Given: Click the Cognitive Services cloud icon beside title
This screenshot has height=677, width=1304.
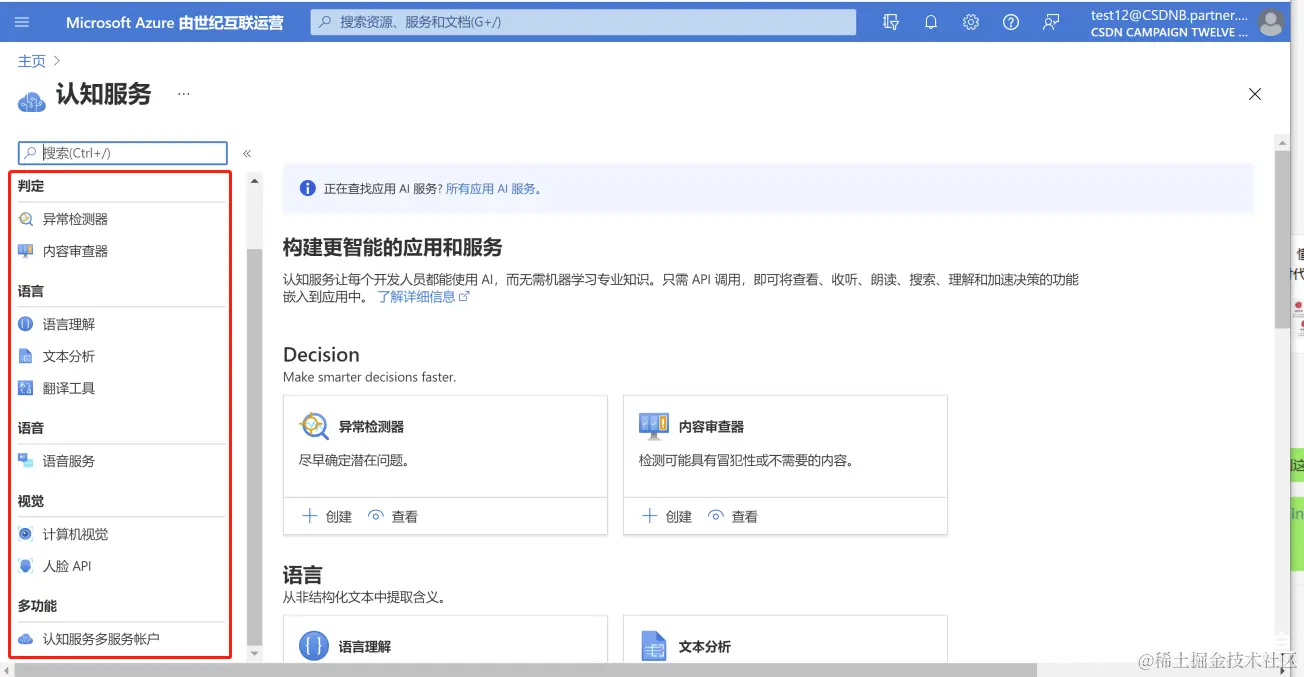Looking at the screenshot, I should [32, 100].
